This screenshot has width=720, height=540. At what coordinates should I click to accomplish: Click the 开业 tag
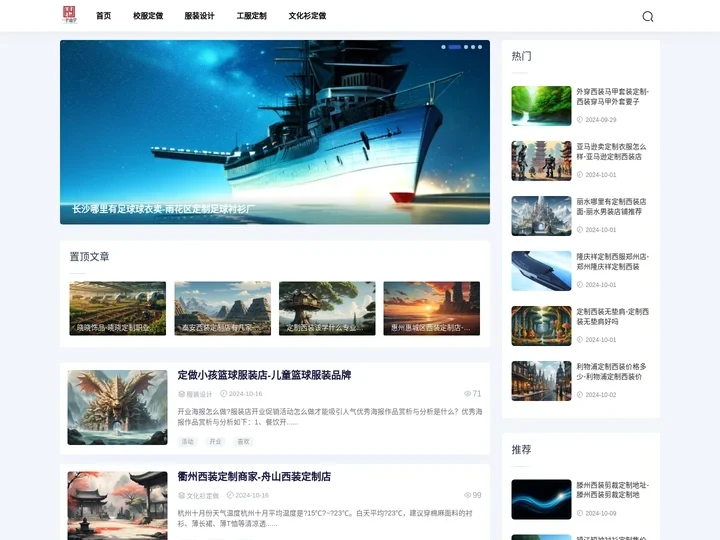(215, 442)
